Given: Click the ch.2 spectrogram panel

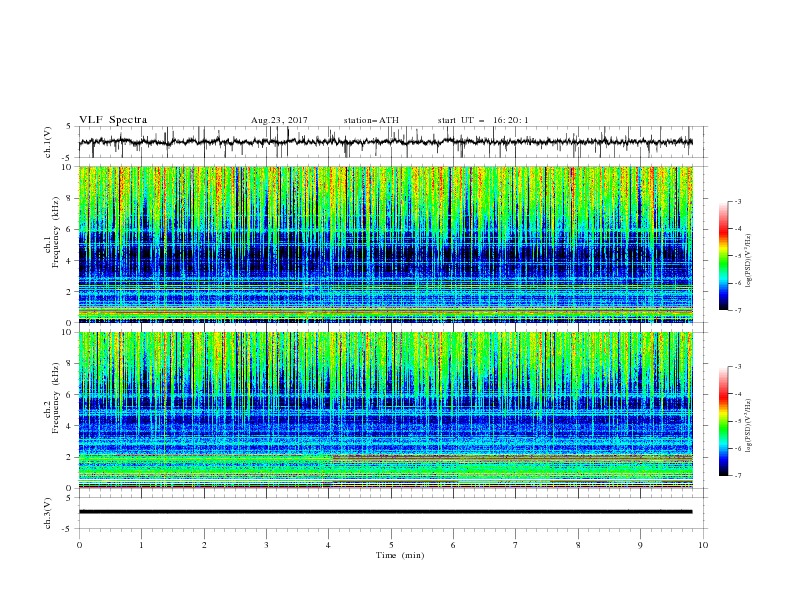Looking at the screenshot, I should click(x=386, y=410).
